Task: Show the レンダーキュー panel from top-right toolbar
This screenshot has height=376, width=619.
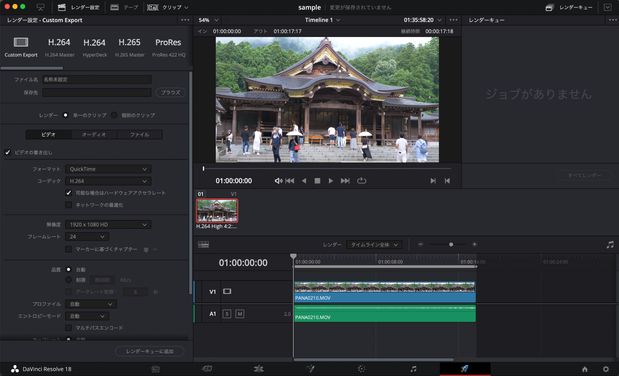Action: pos(569,8)
